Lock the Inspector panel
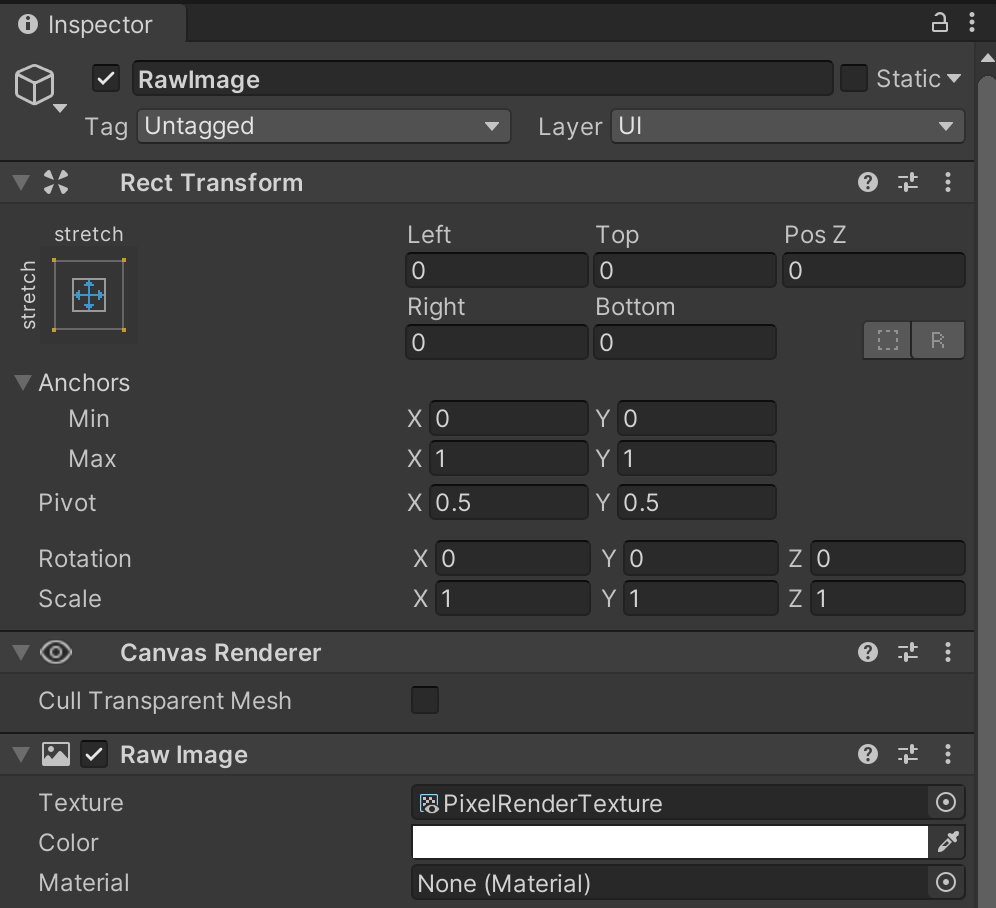996x908 pixels. [x=939, y=24]
